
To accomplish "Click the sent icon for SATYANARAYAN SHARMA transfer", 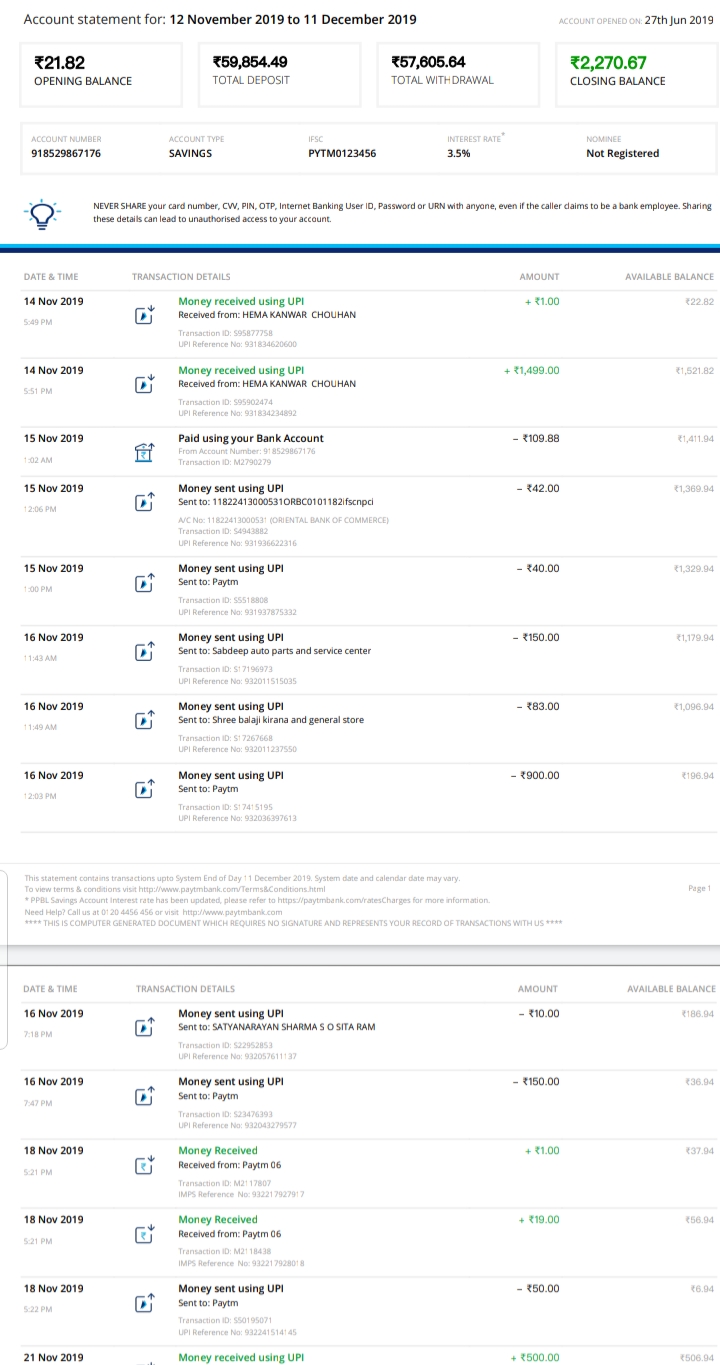I will pyautogui.click(x=145, y=1027).
